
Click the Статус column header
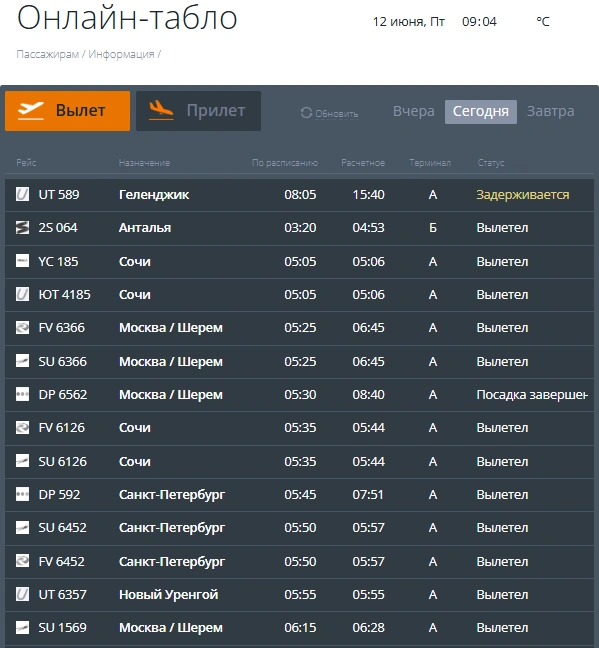[x=491, y=163]
